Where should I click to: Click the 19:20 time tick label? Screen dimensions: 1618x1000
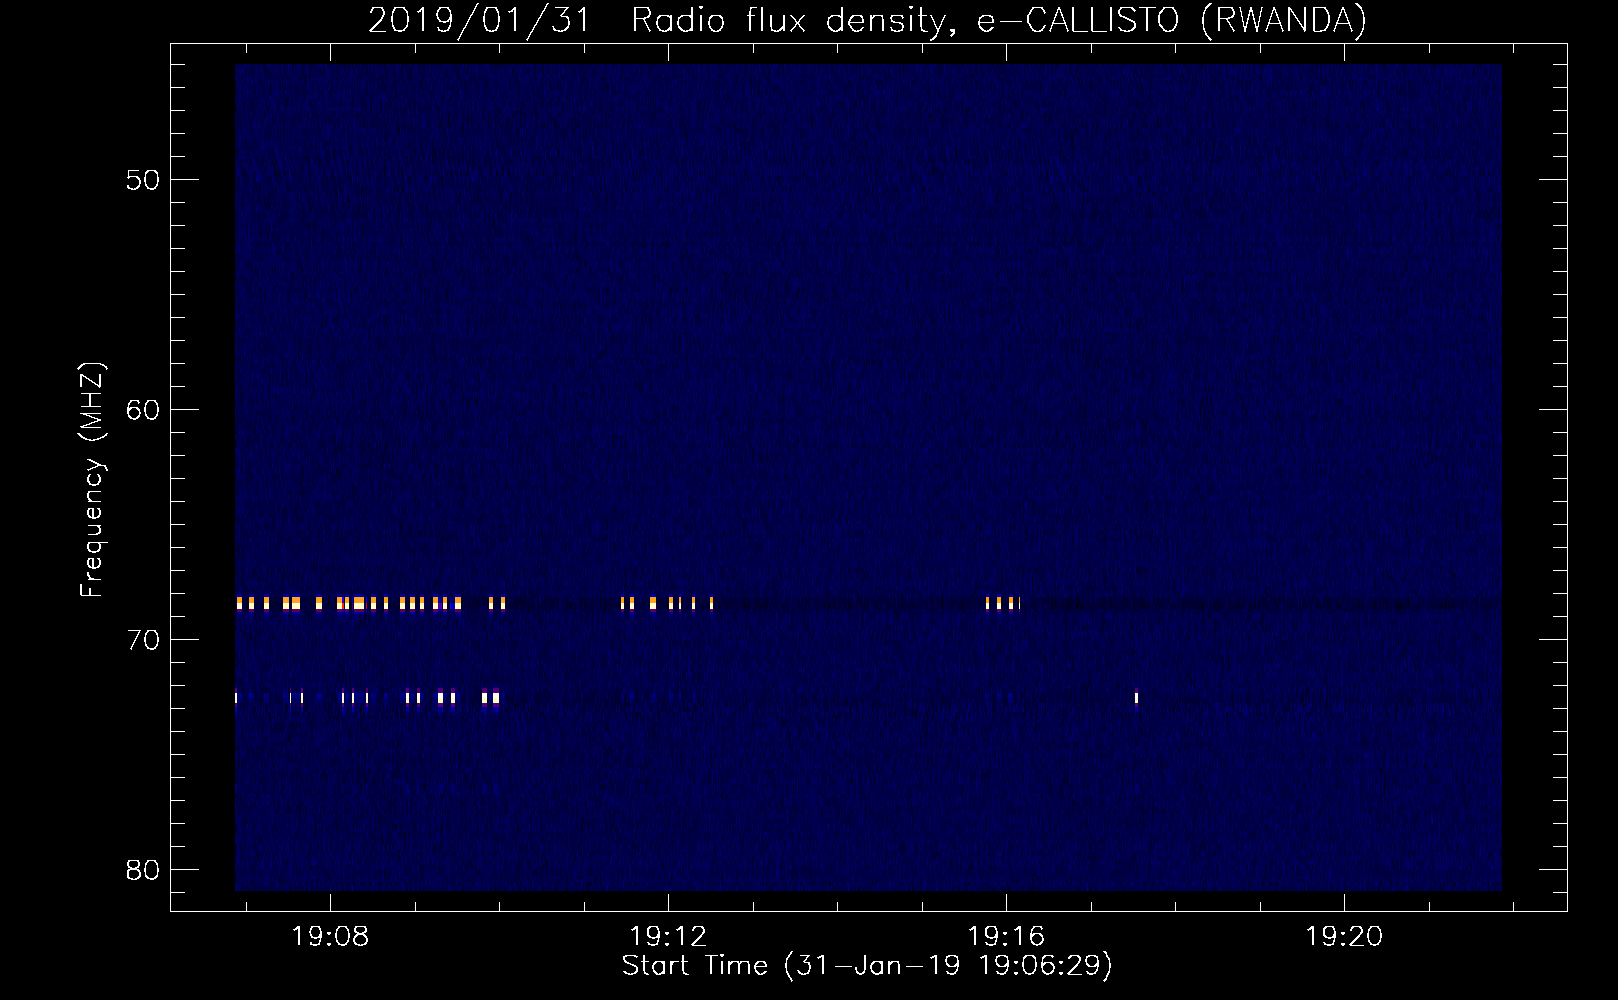pos(1344,936)
